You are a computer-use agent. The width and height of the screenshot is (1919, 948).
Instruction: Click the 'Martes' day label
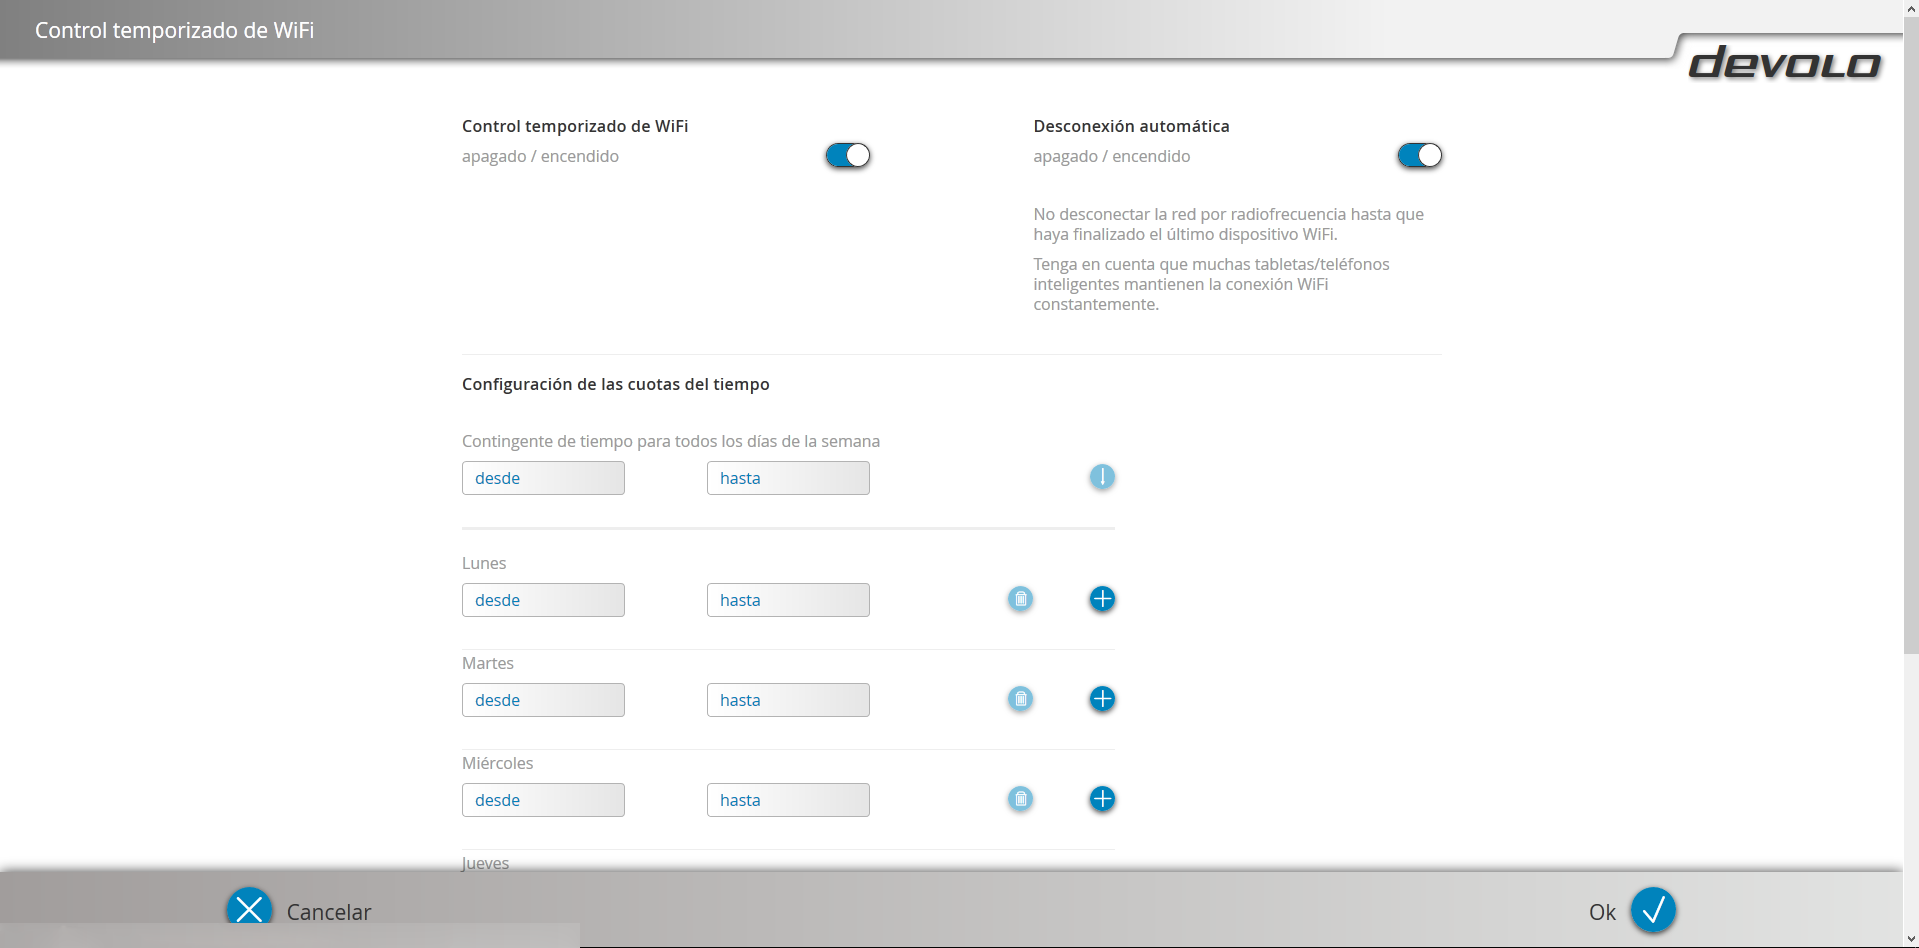coord(488,664)
